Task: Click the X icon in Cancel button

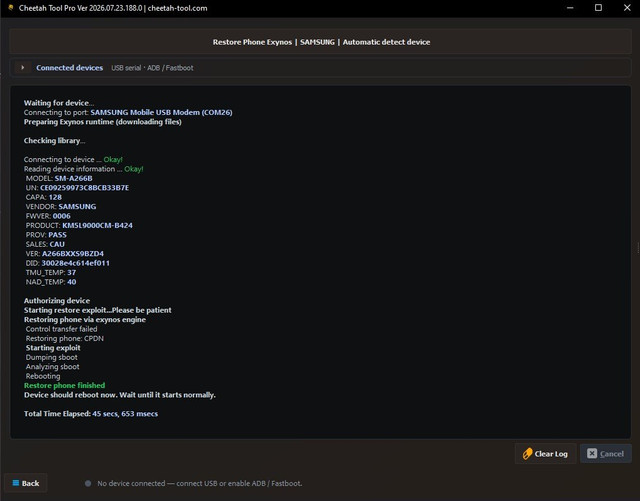Action: pyautogui.click(x=592, y=454)
